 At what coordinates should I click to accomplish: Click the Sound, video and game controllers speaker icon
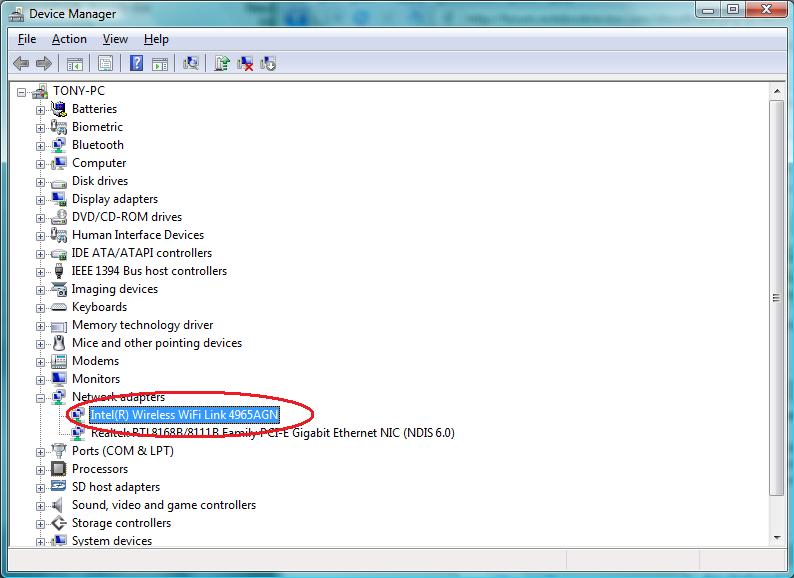(58, 505)
